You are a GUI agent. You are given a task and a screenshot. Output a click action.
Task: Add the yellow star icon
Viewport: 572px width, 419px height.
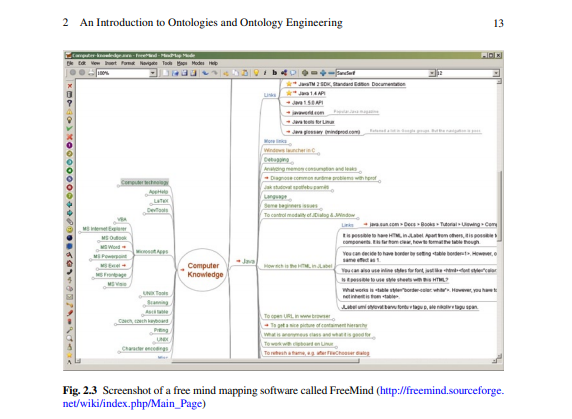pos(69,355)
